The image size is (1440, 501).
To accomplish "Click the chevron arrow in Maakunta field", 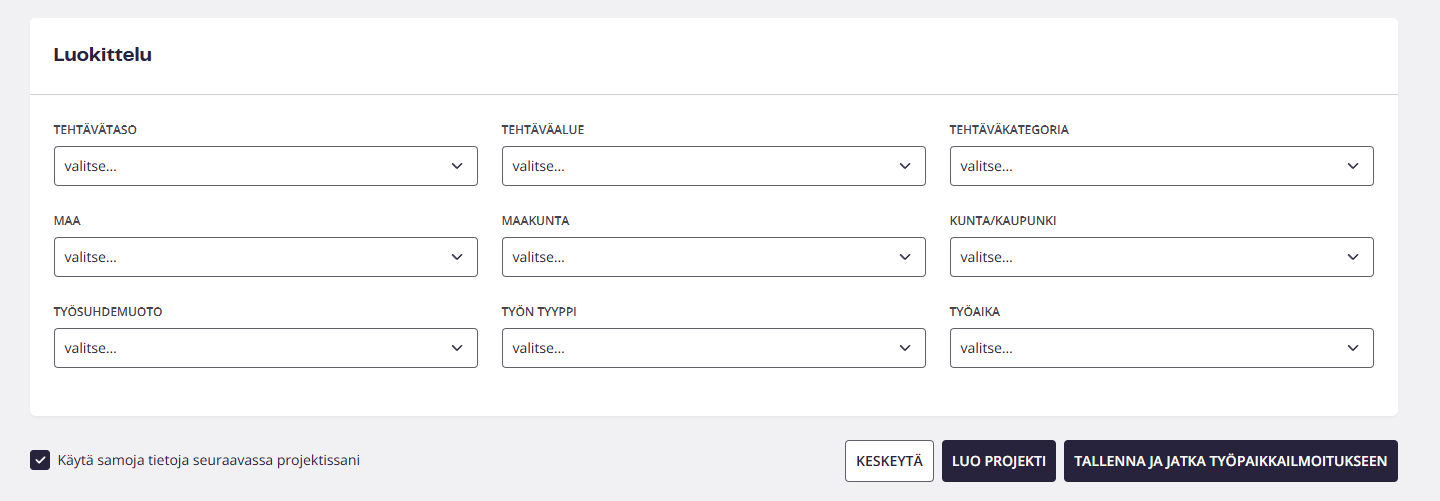I will pyautogui.click(x=905, y=257).
